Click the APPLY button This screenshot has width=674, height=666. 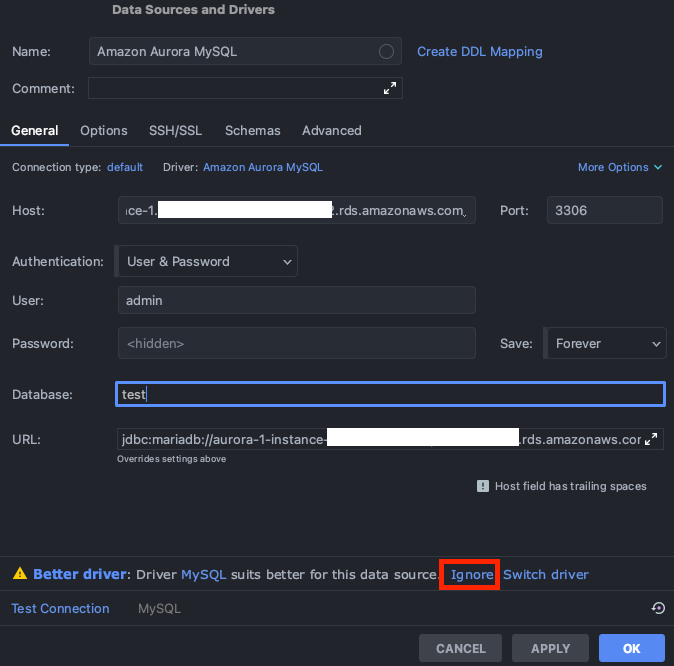[550, 648]
